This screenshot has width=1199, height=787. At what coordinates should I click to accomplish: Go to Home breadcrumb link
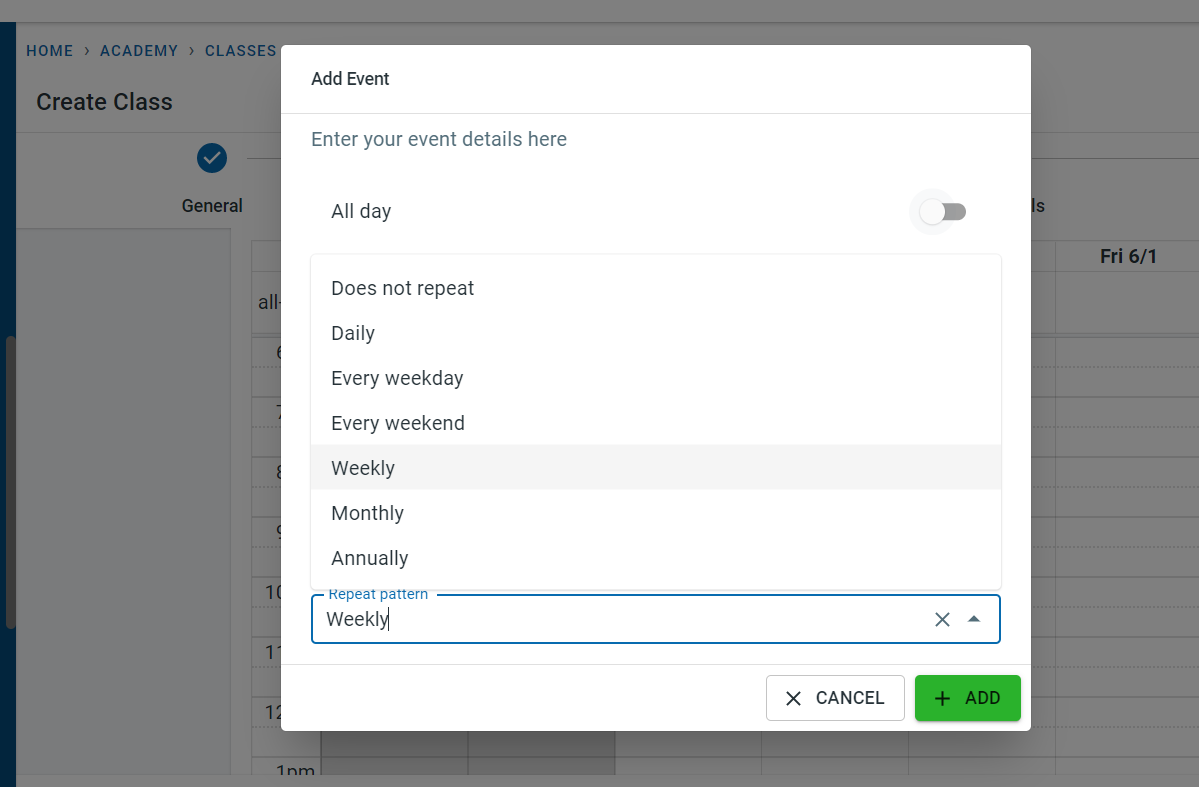click(x=50, y=51)
